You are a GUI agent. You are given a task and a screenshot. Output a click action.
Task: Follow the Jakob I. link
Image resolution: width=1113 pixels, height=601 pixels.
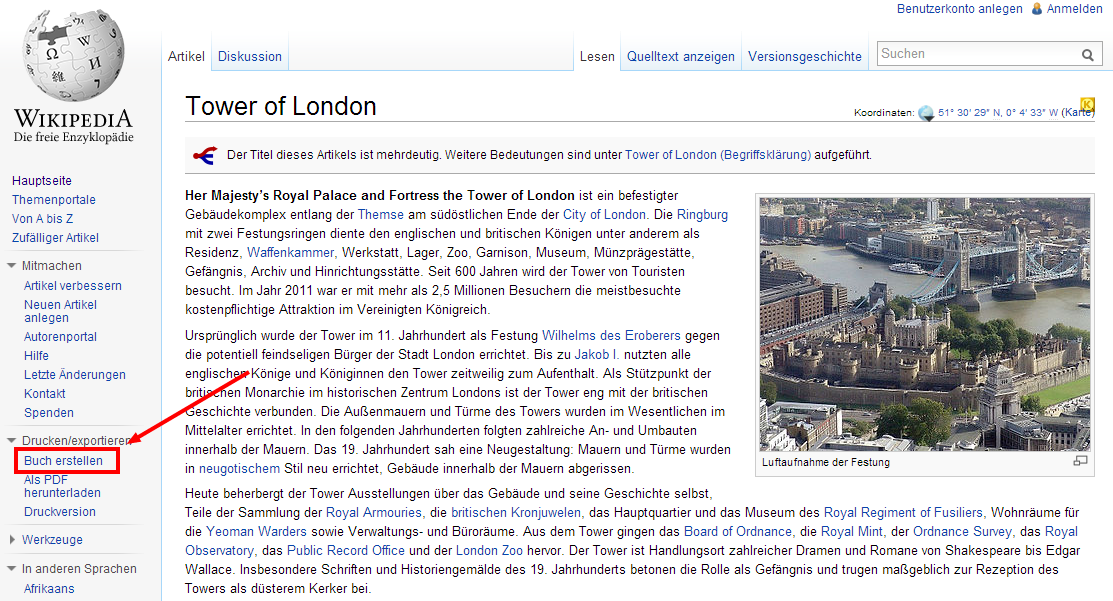597,355
